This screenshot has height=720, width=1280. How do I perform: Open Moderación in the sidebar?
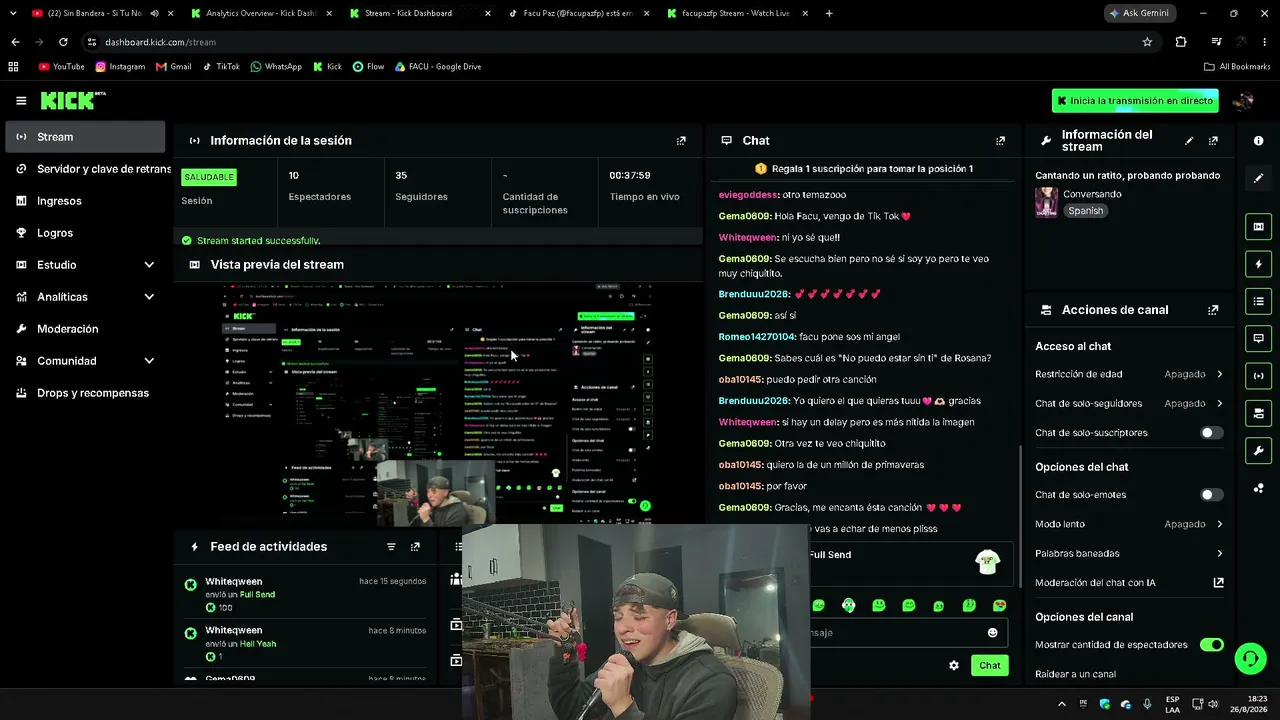point(86,329)
